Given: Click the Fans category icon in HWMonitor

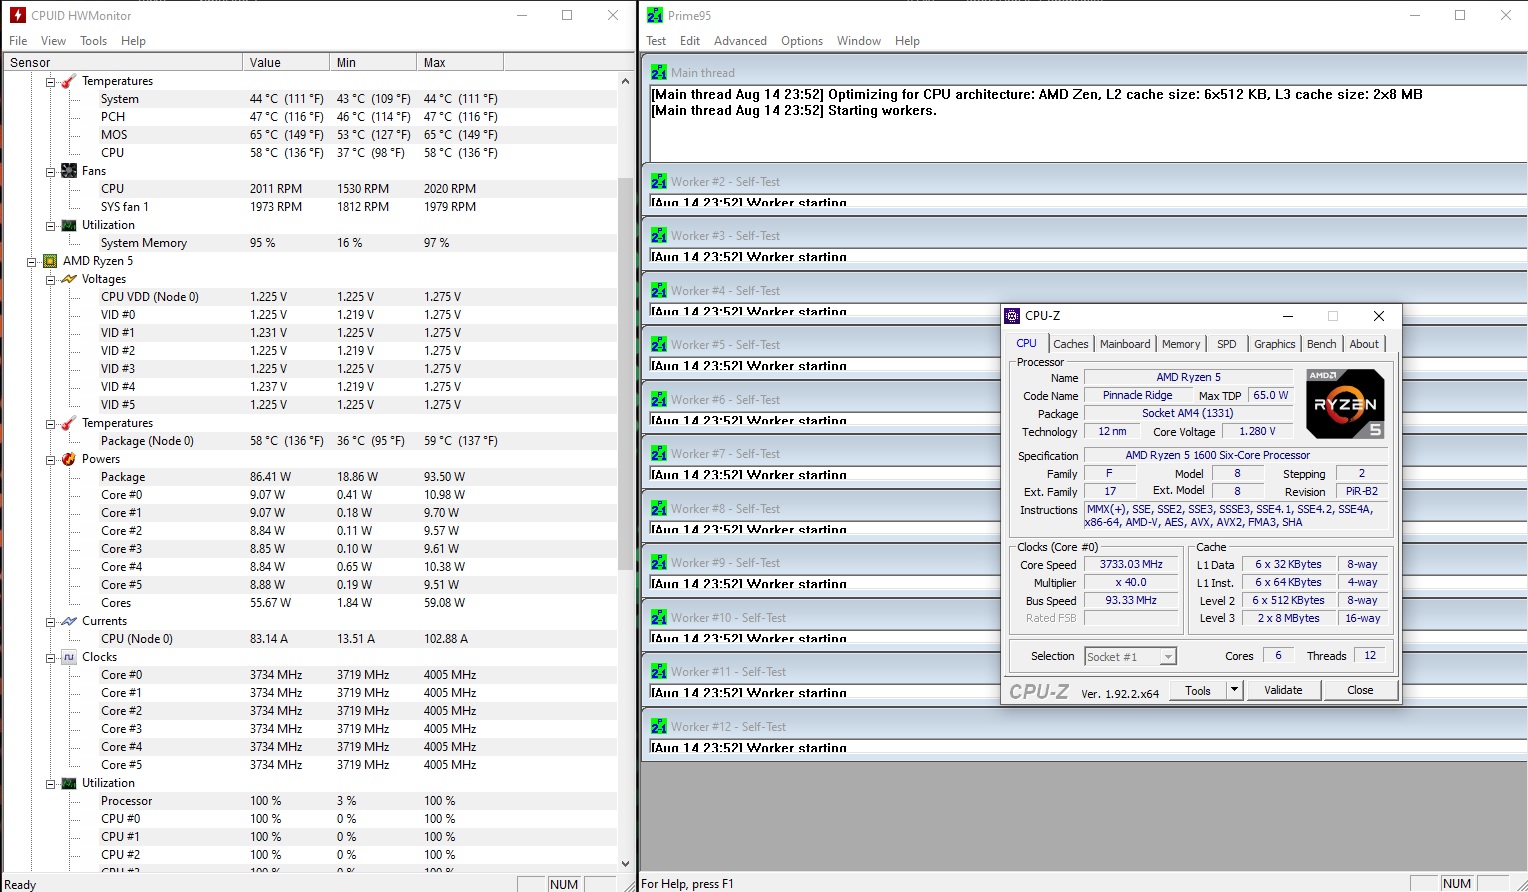Looking at the screenshot, I should (x=69, y=171).
